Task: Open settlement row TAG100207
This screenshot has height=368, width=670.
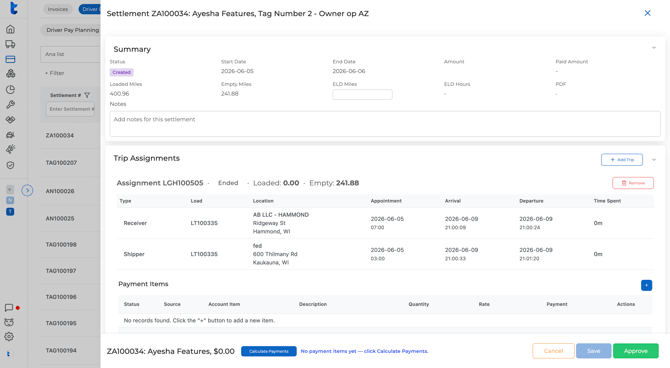Action: pyautogui.click(x=62, y=163)
